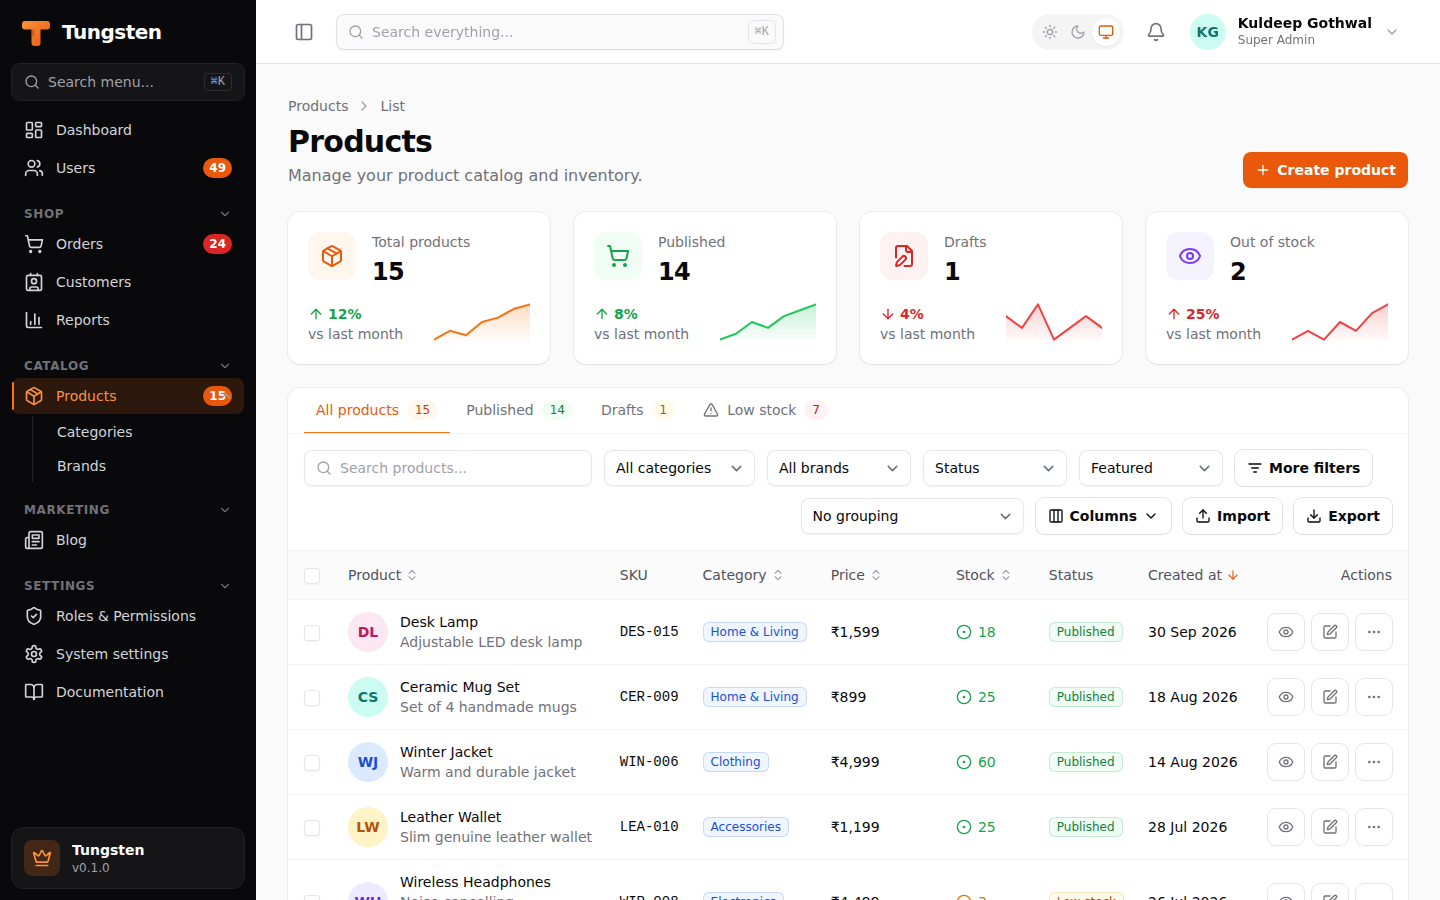The width and height of the screenshot is (1440, 900).
Task: Focus the Search products field
Action: coord(448,468)
